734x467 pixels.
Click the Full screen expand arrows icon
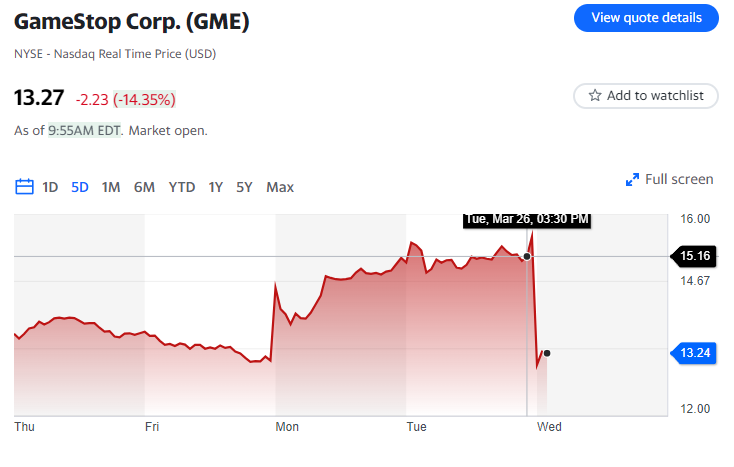pyautogui.click(x=632, y=180)
